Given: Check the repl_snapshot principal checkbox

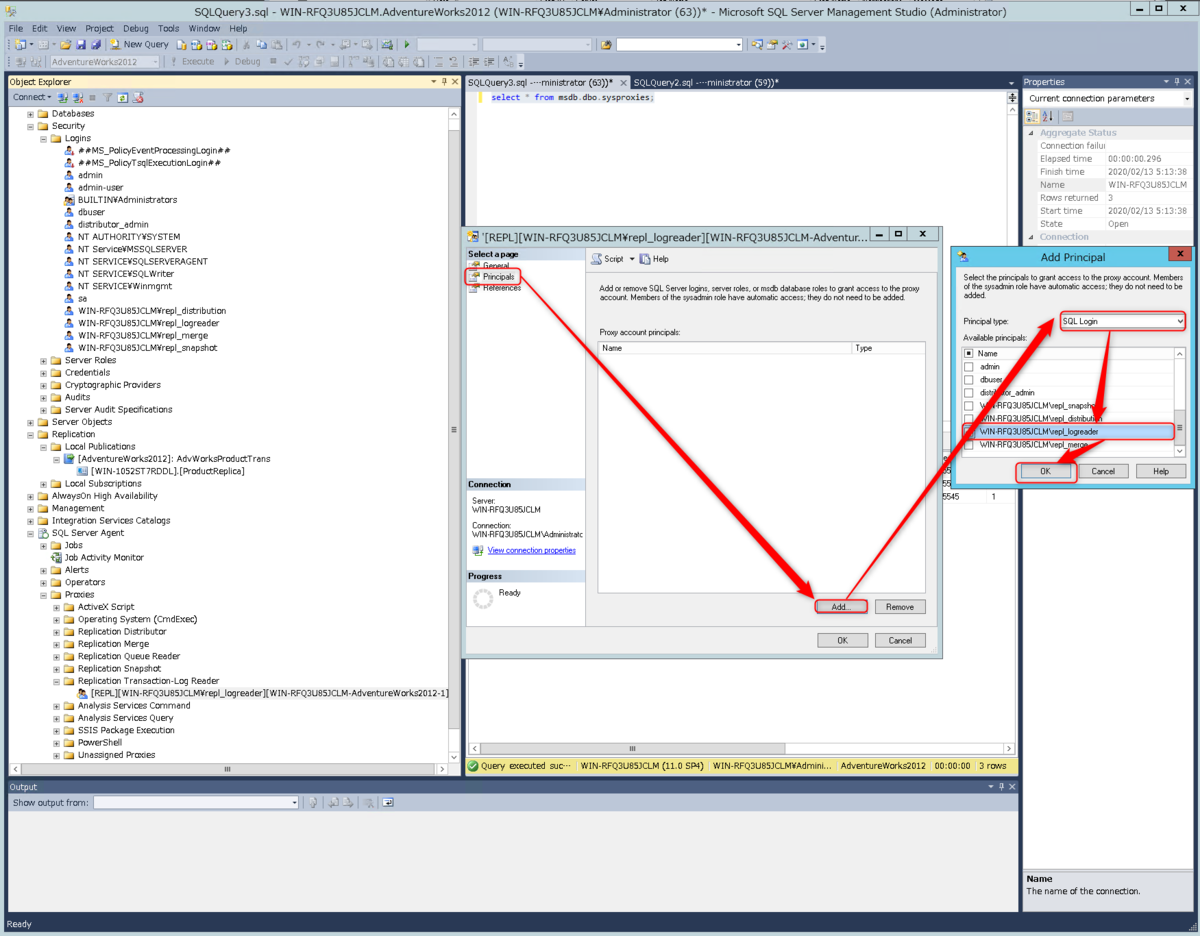Looking at the screenshot, I should [x=968, y=406].
